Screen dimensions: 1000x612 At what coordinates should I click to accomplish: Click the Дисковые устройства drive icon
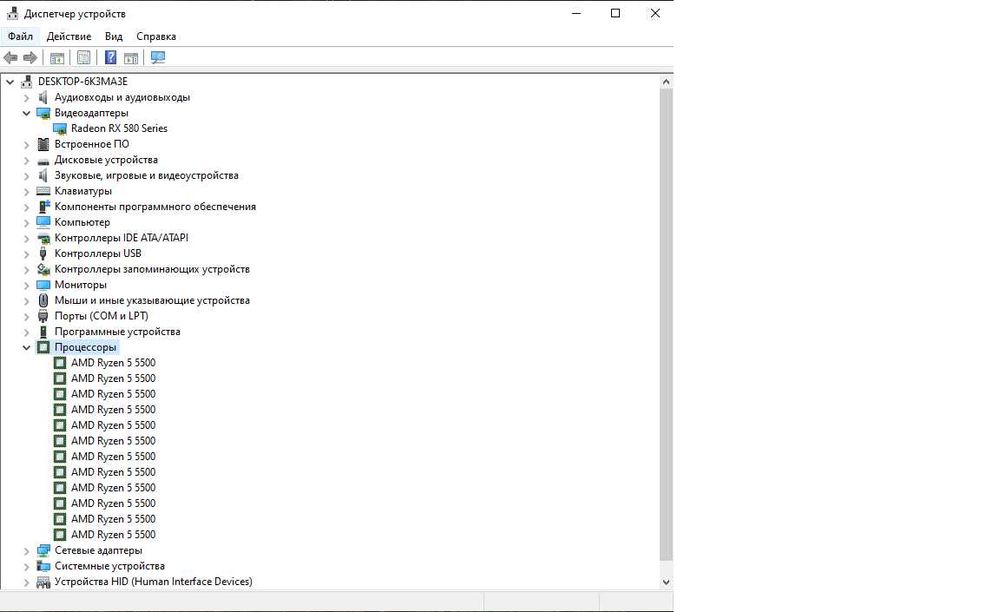tap(43, 160)
